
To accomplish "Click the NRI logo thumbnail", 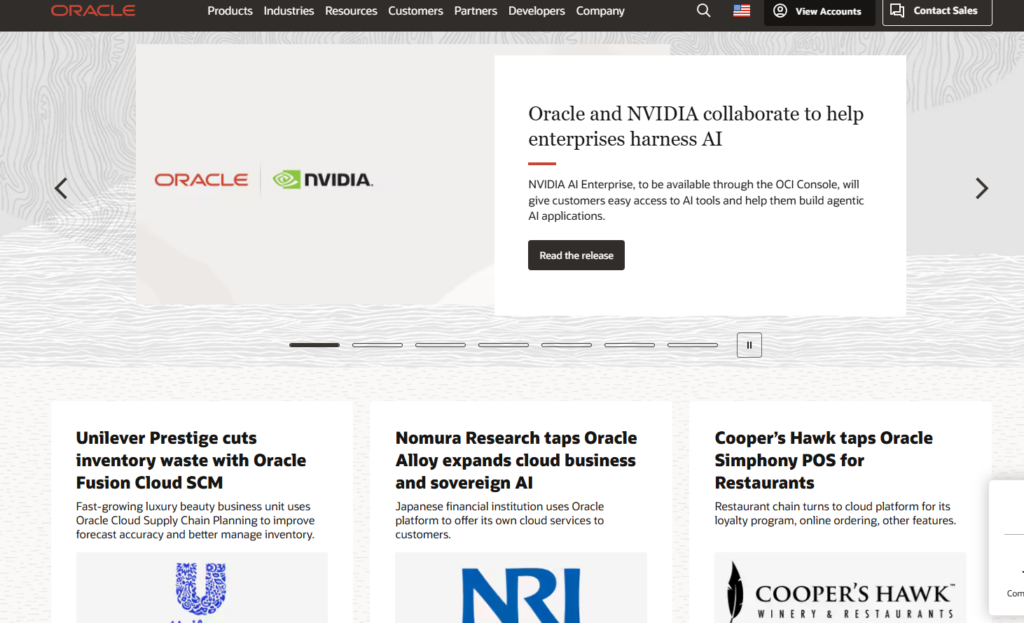I will (521, 588).
